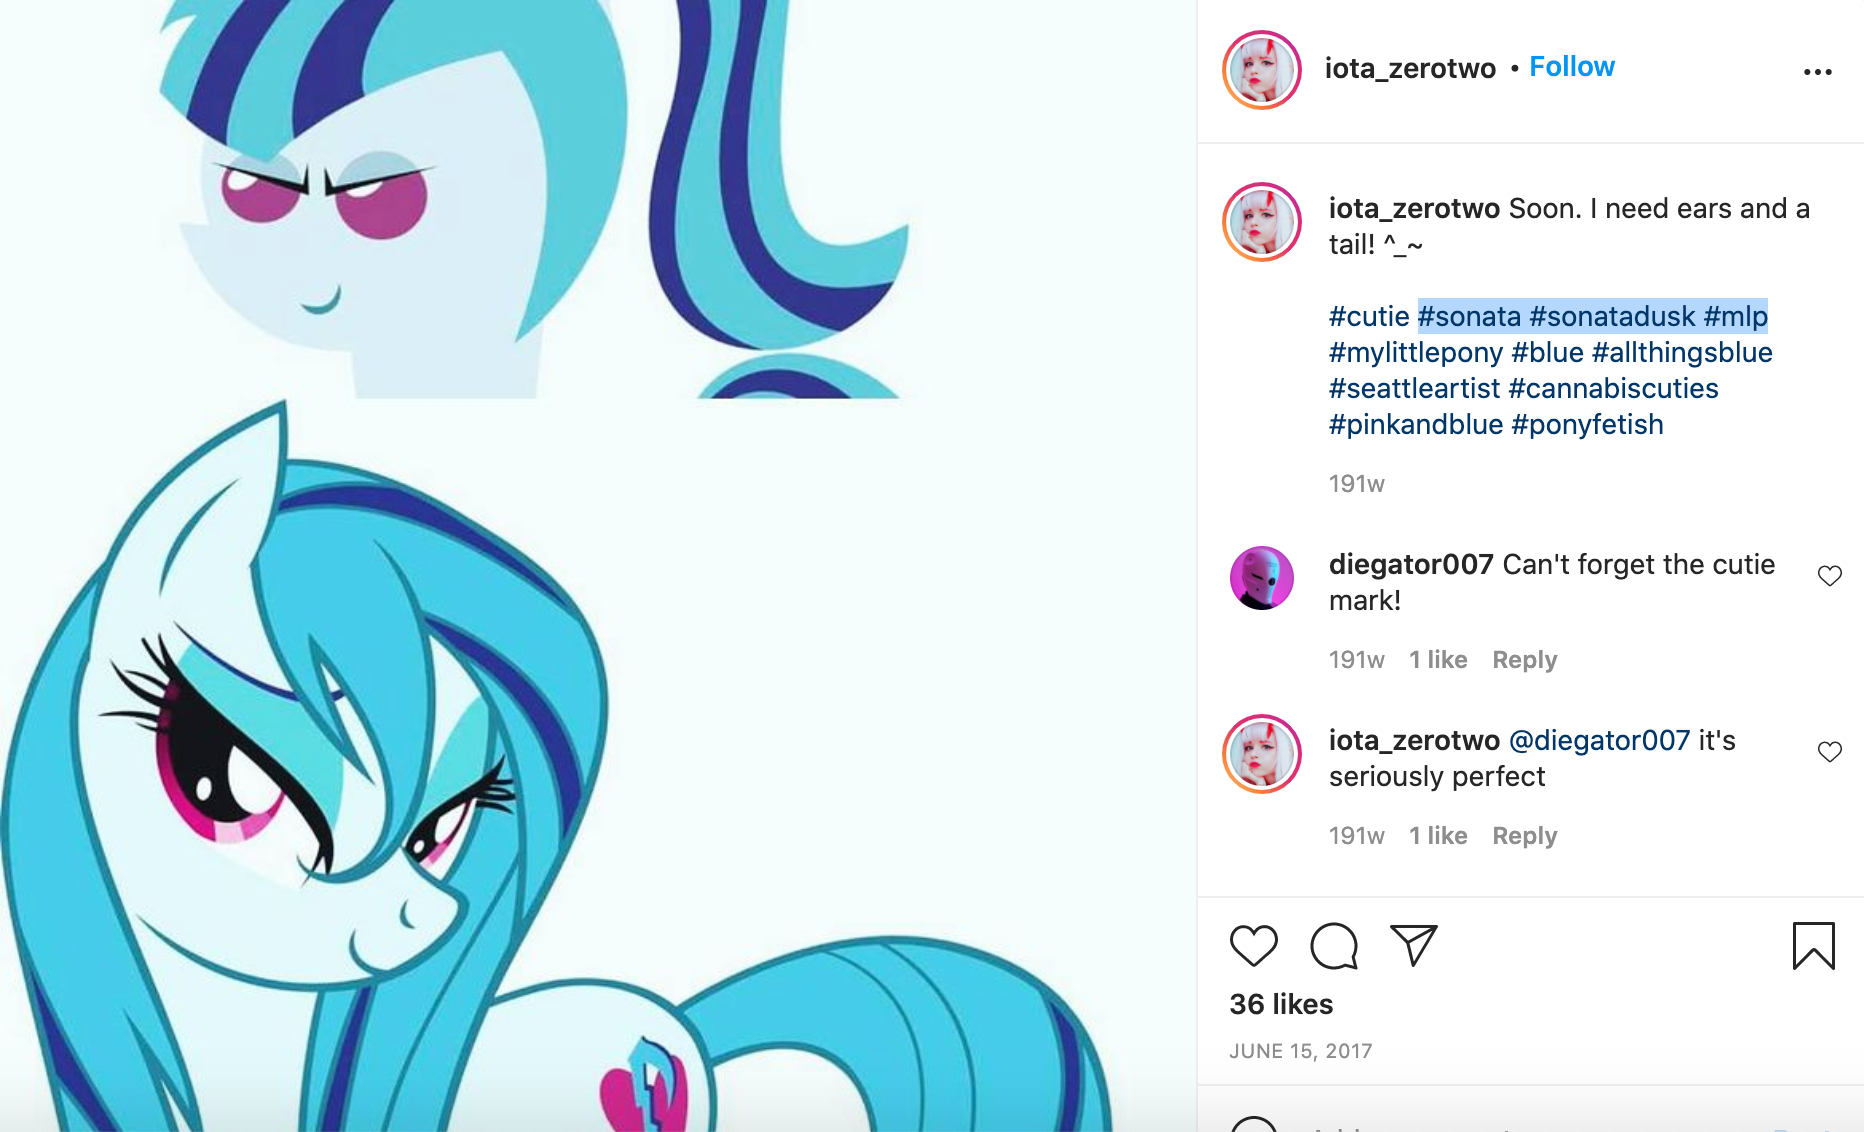Click the blue pony artwork image
The height and width of the screenshot is (1132, 1864).
pos(598,566)
